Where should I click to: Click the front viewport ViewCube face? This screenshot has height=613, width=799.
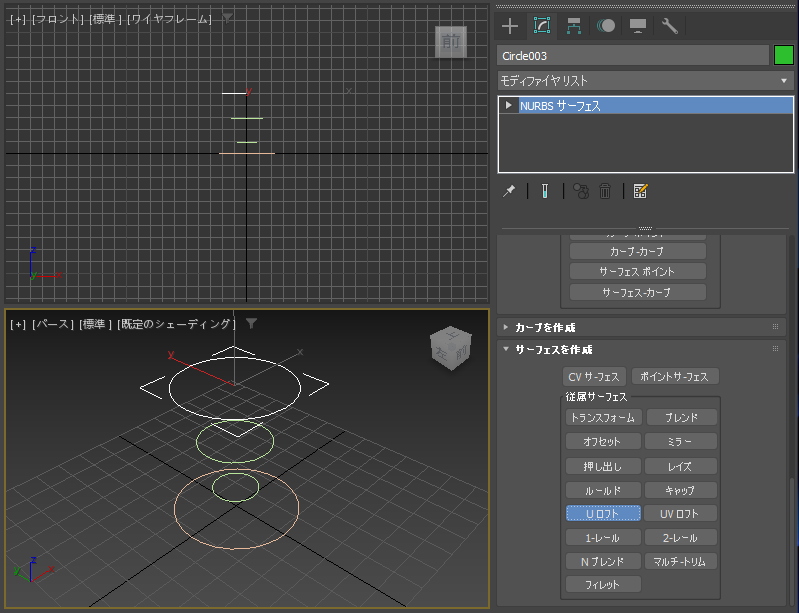point(450,42)
